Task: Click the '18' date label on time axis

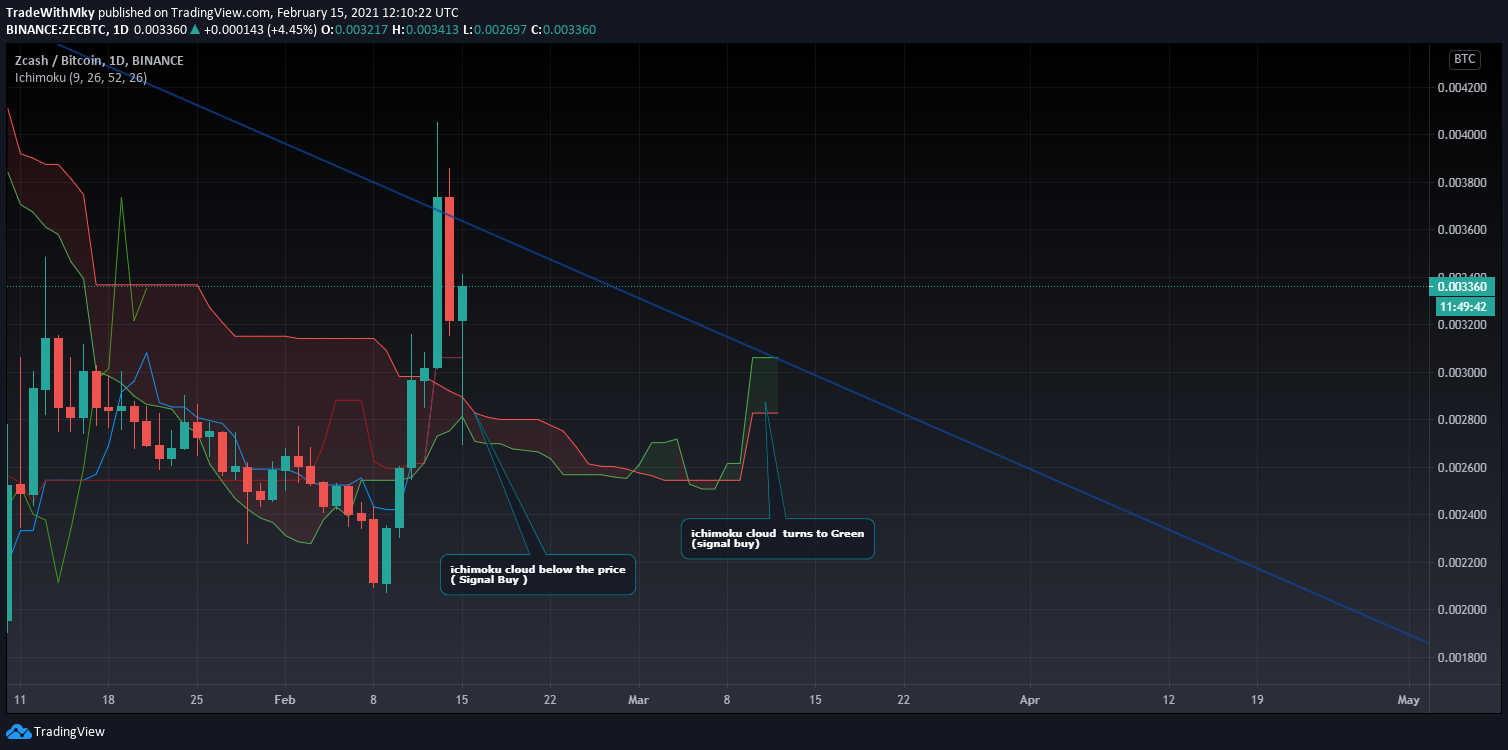Action: click(109, 700)
